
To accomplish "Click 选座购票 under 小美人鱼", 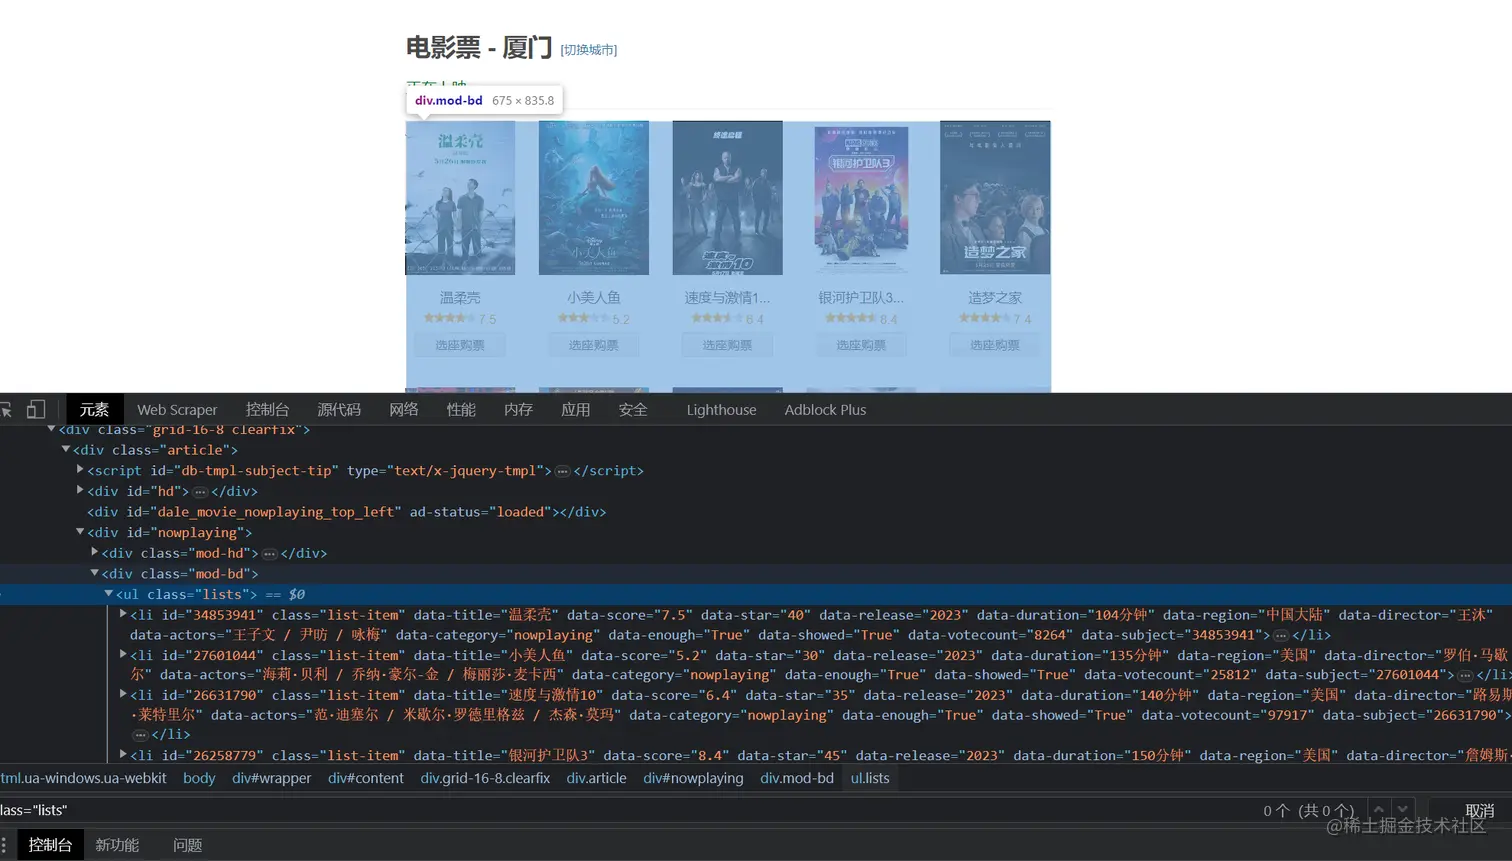I will point(594,345).
